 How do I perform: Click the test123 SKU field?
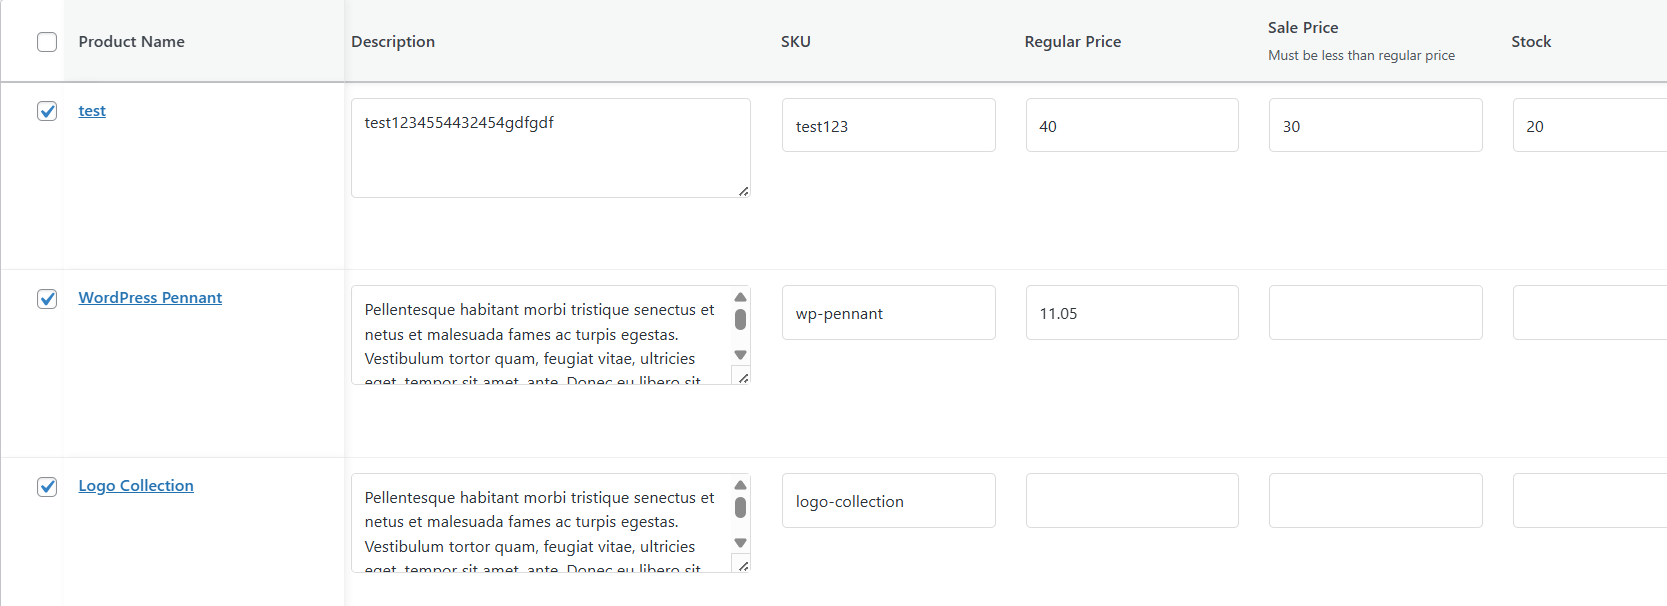point(888,126)
